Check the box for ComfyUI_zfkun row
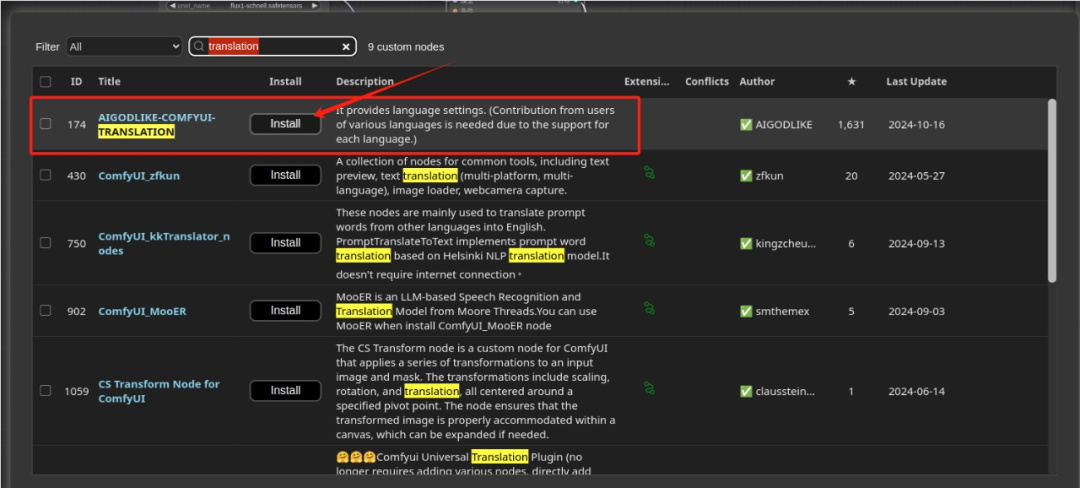This screenshot has width=1080, height=488. pos(45,175)
